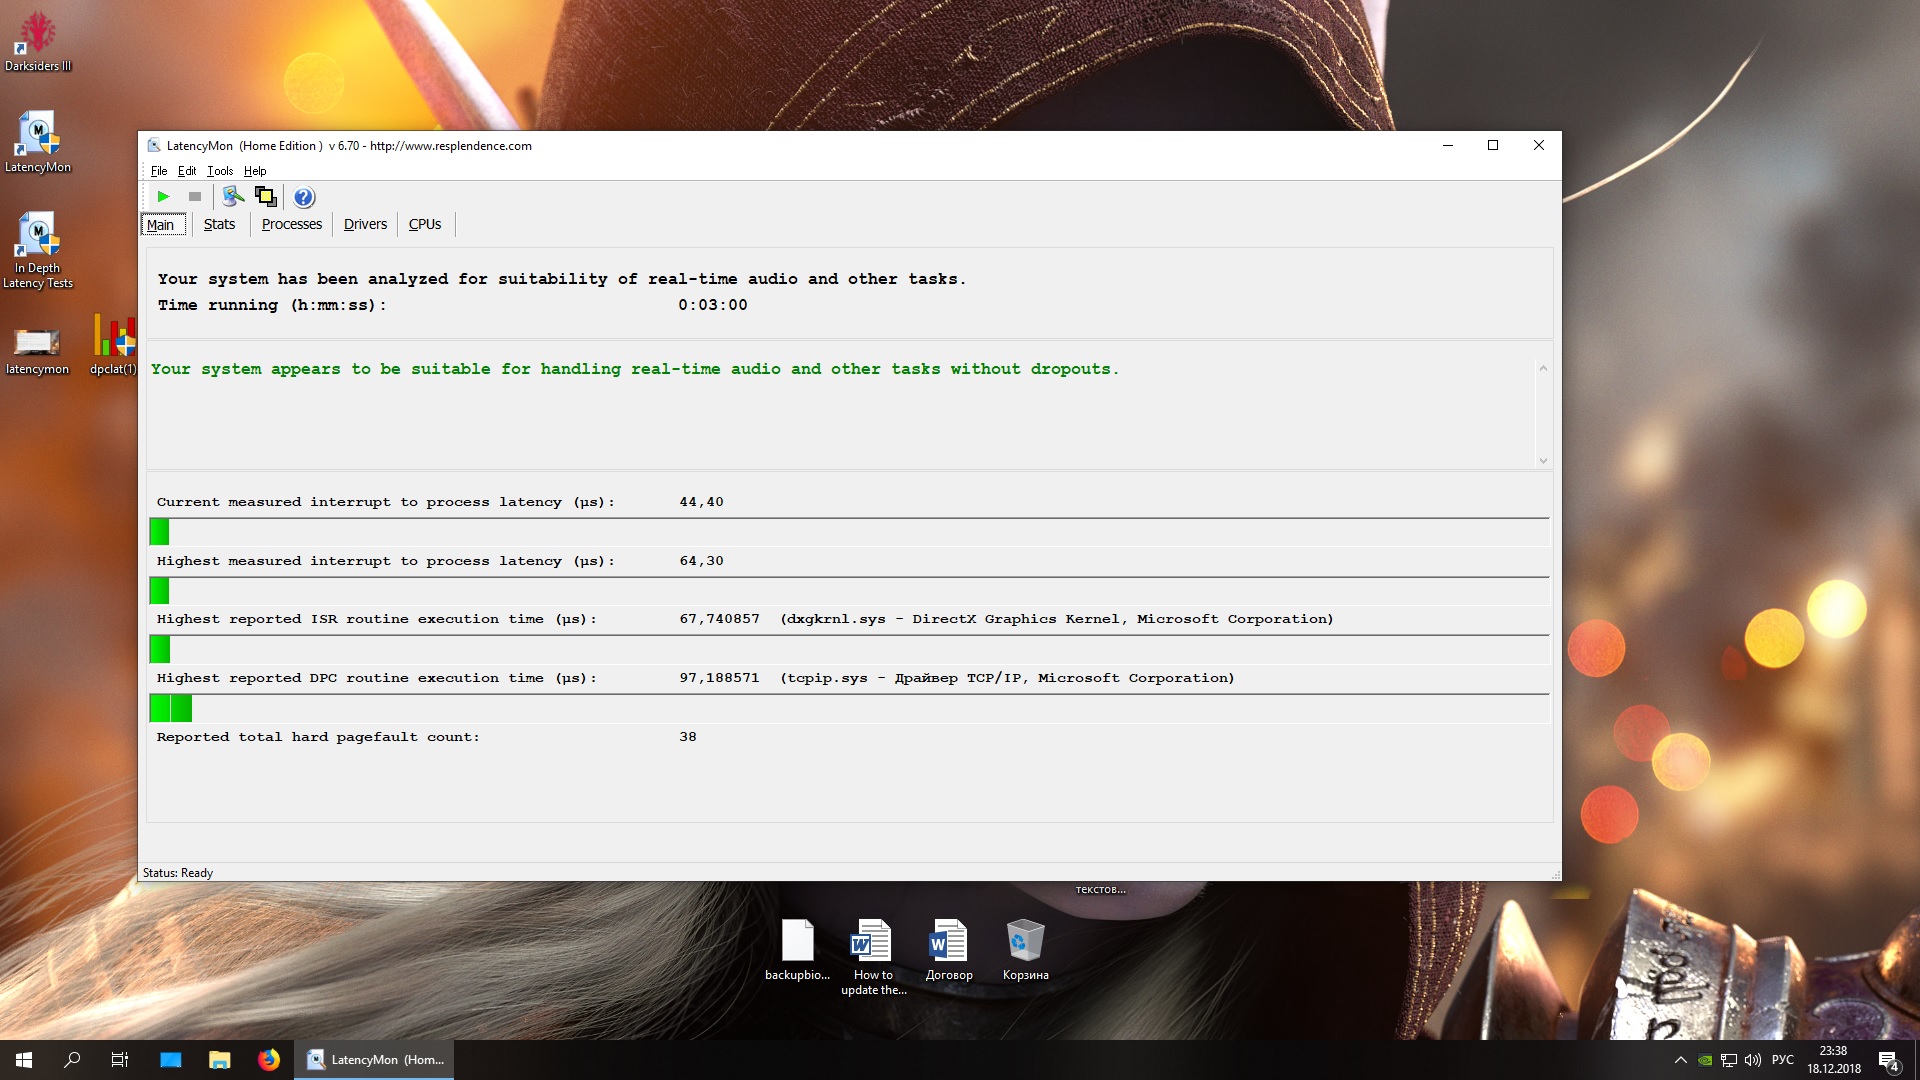The width and height of the screenshot is (1920, 1080).
Task: Click the gray stop monitor button
Action: (195, 197)
